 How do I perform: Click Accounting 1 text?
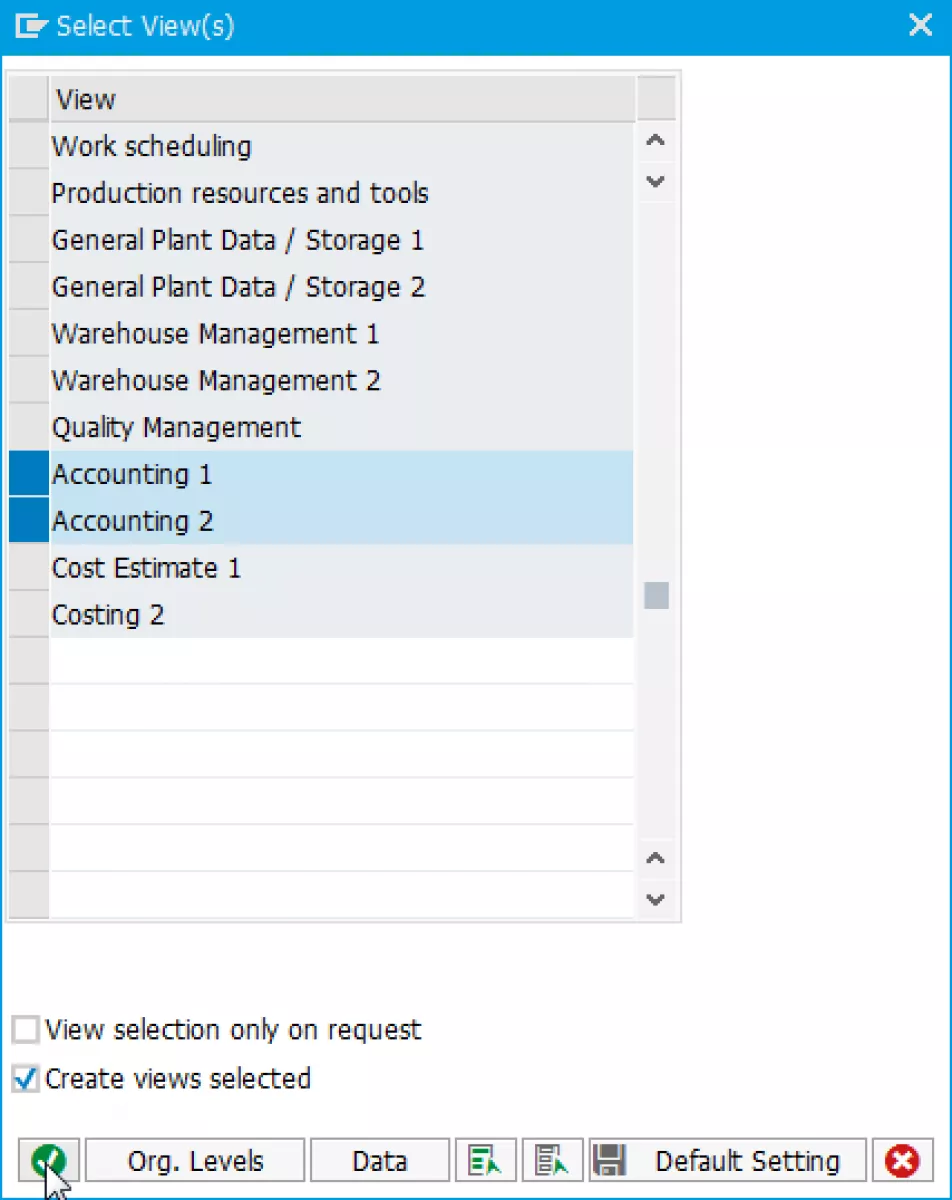pyautogui.click(x=132, y=474)
